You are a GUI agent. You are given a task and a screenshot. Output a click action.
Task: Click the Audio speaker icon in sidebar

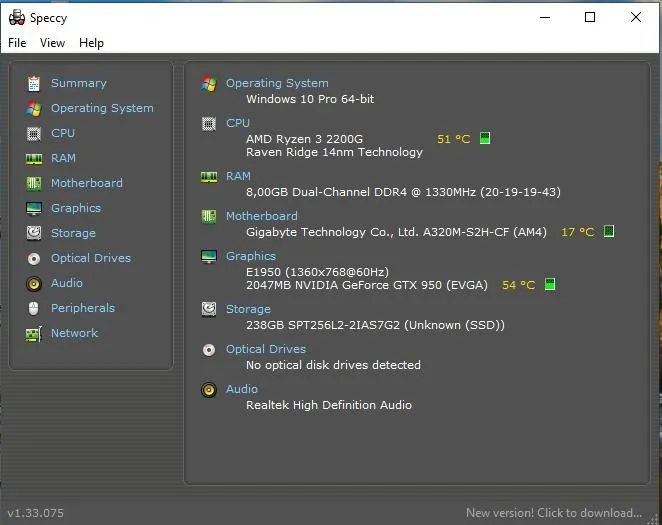point(34,284)
